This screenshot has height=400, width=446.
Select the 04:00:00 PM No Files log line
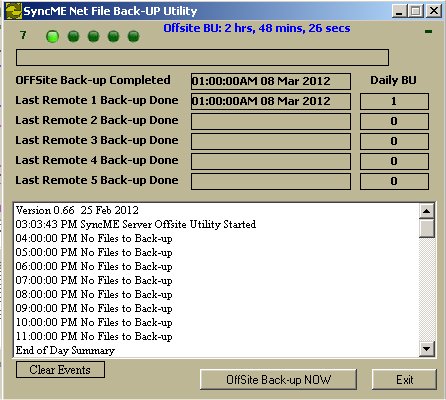[x=94, y=239]
